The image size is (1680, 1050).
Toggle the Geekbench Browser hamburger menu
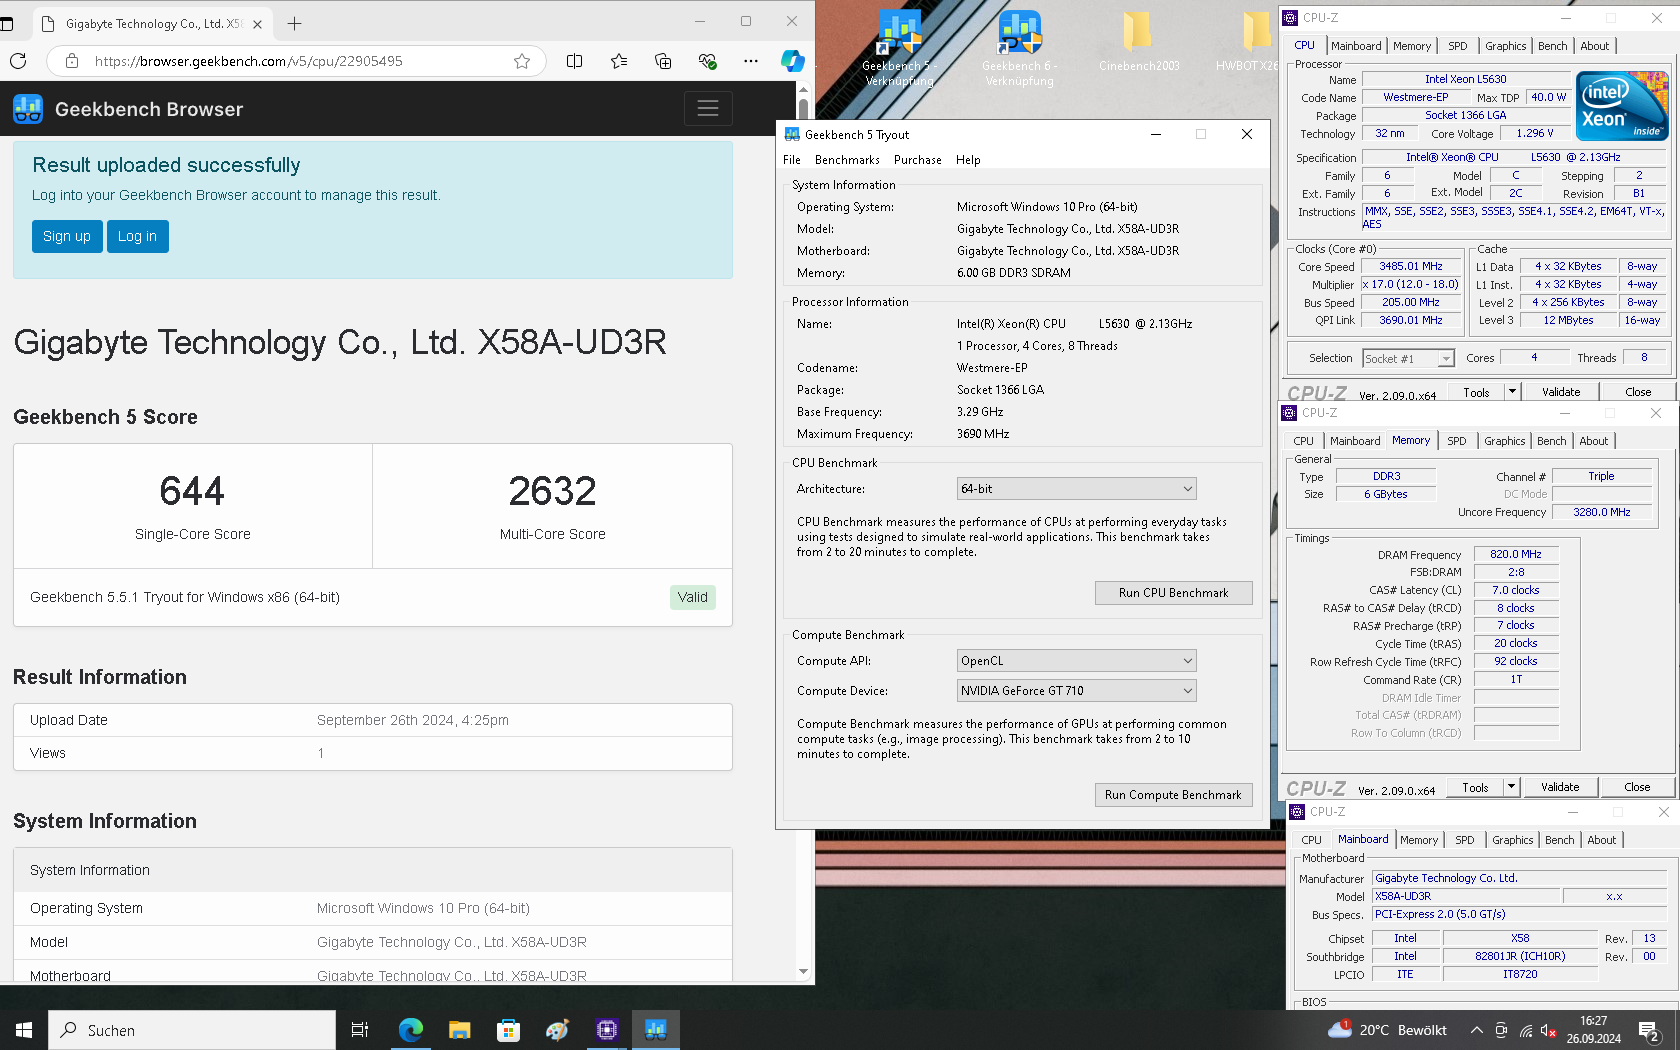708,108
